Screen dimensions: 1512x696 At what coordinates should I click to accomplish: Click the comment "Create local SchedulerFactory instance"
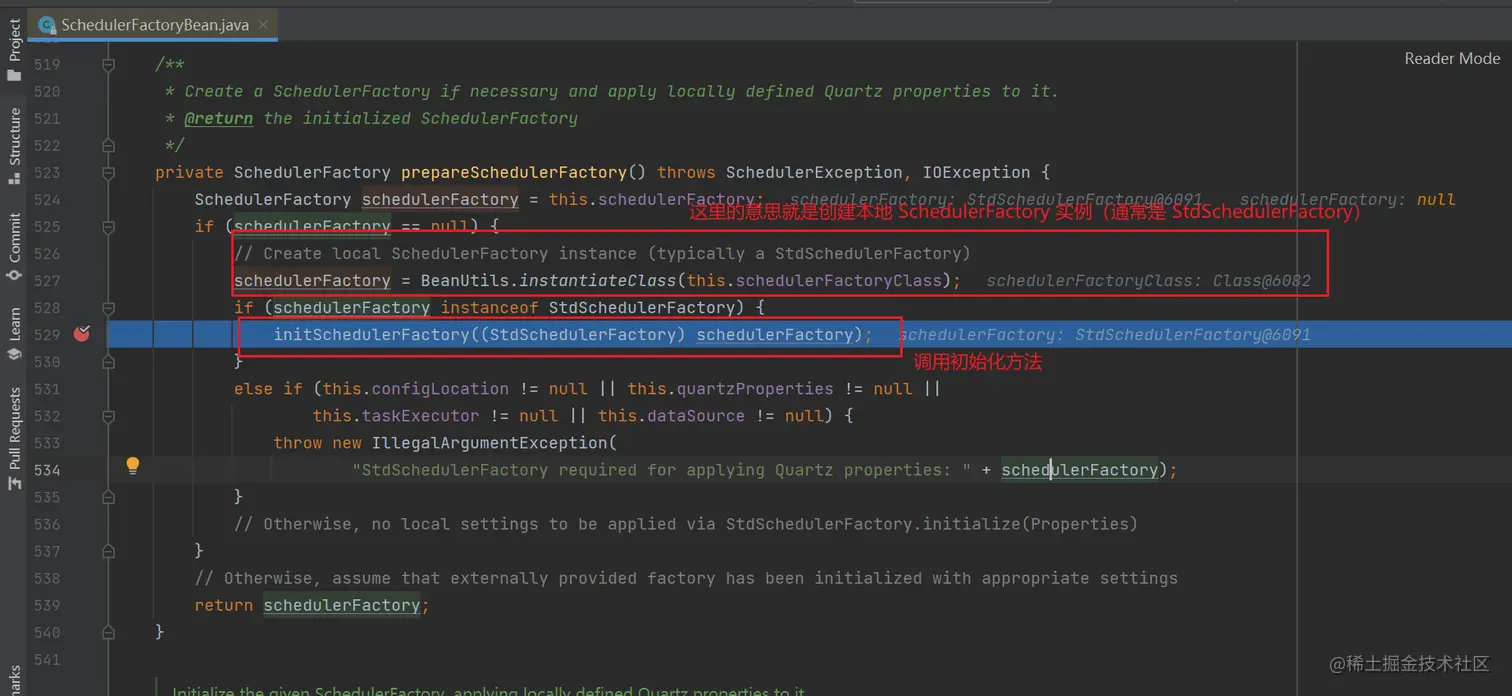coord(602,253)
